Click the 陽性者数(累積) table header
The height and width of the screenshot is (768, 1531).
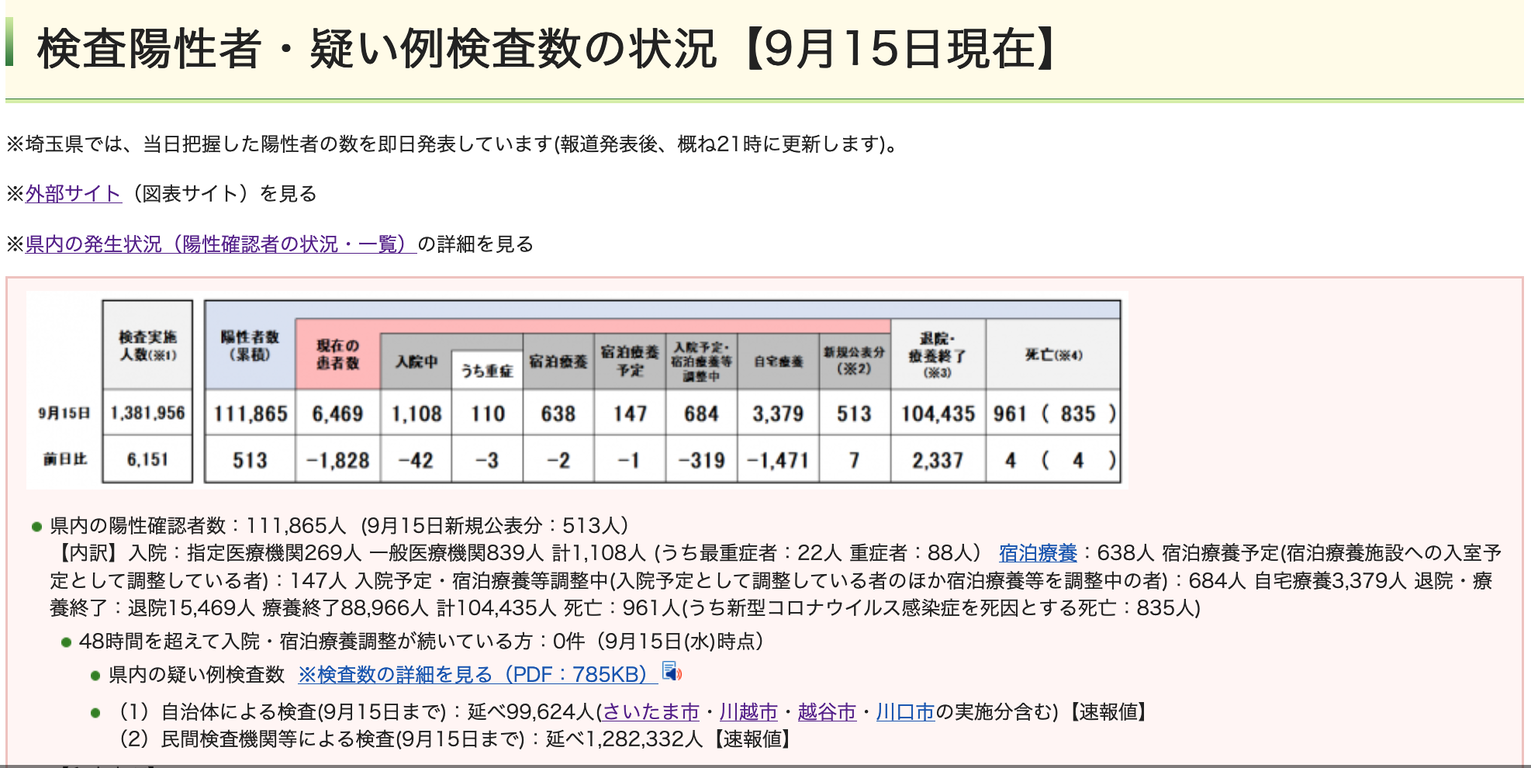click(250, 344)
